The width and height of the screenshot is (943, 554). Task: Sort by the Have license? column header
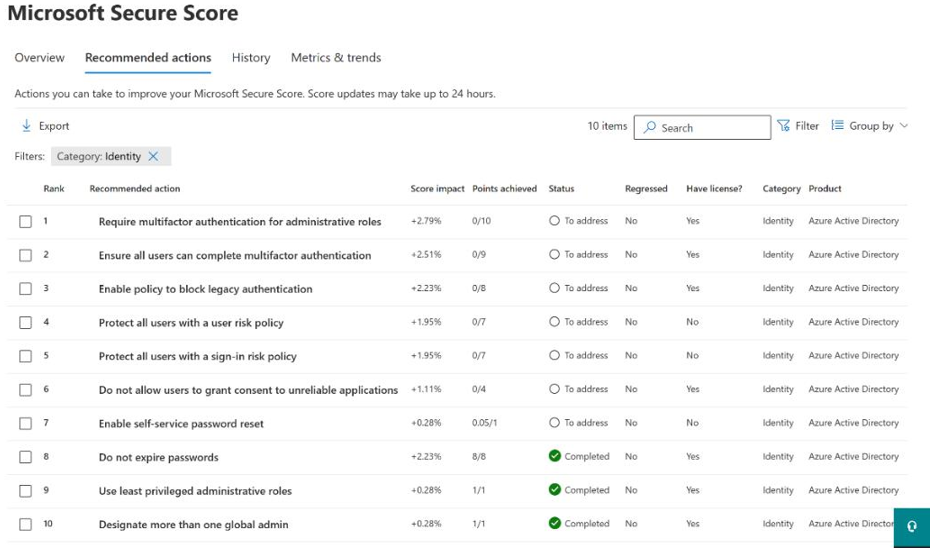tap(714, 188)
